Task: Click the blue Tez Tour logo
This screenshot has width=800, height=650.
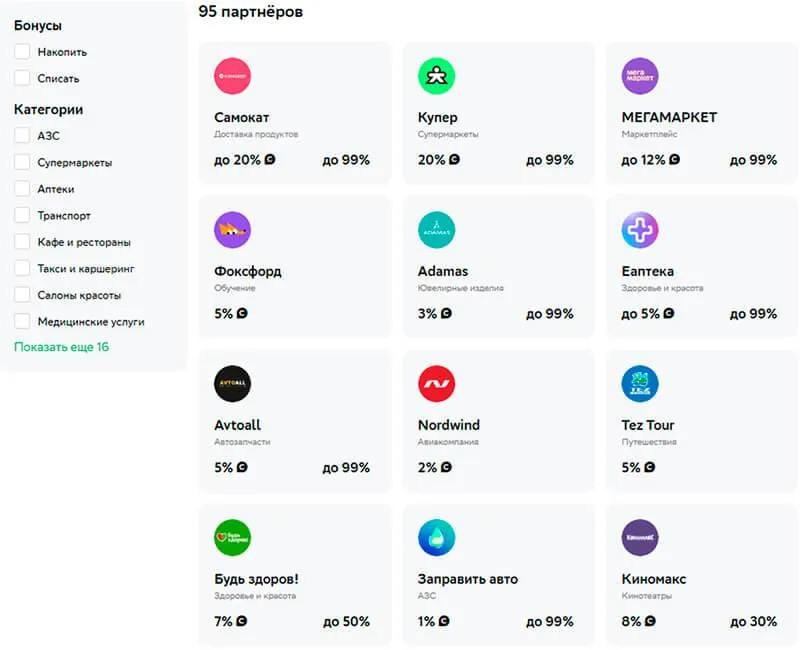Action: click(640, 384)
